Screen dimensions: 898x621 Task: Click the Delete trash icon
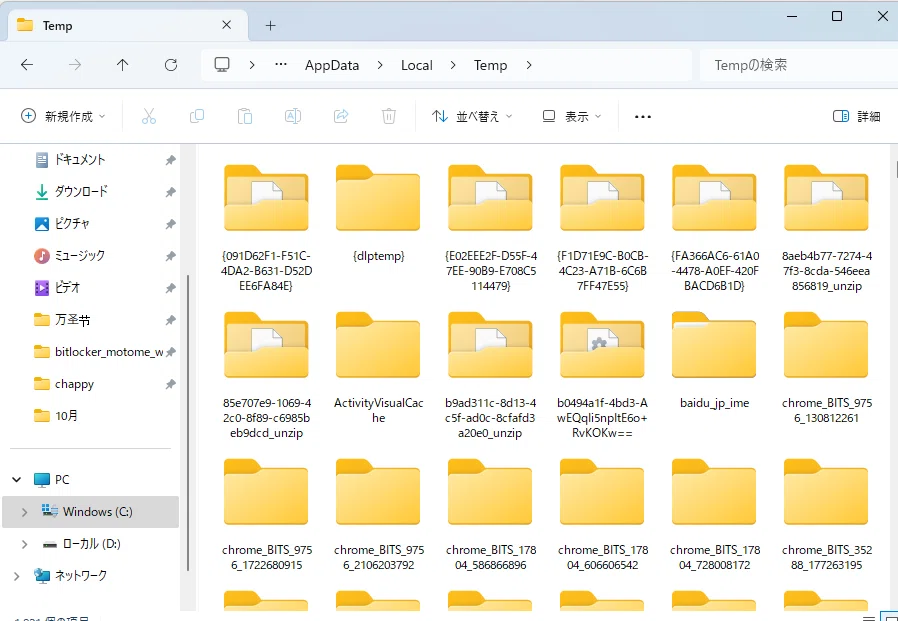click(x=389, y=116)
